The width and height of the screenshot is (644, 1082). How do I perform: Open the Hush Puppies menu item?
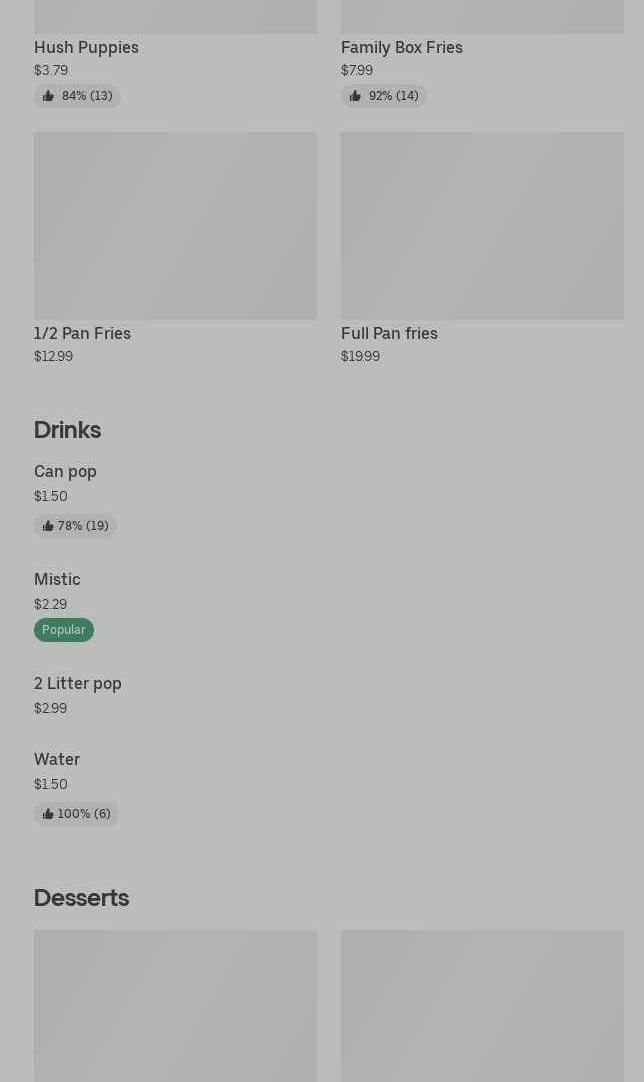coord(86,48)
